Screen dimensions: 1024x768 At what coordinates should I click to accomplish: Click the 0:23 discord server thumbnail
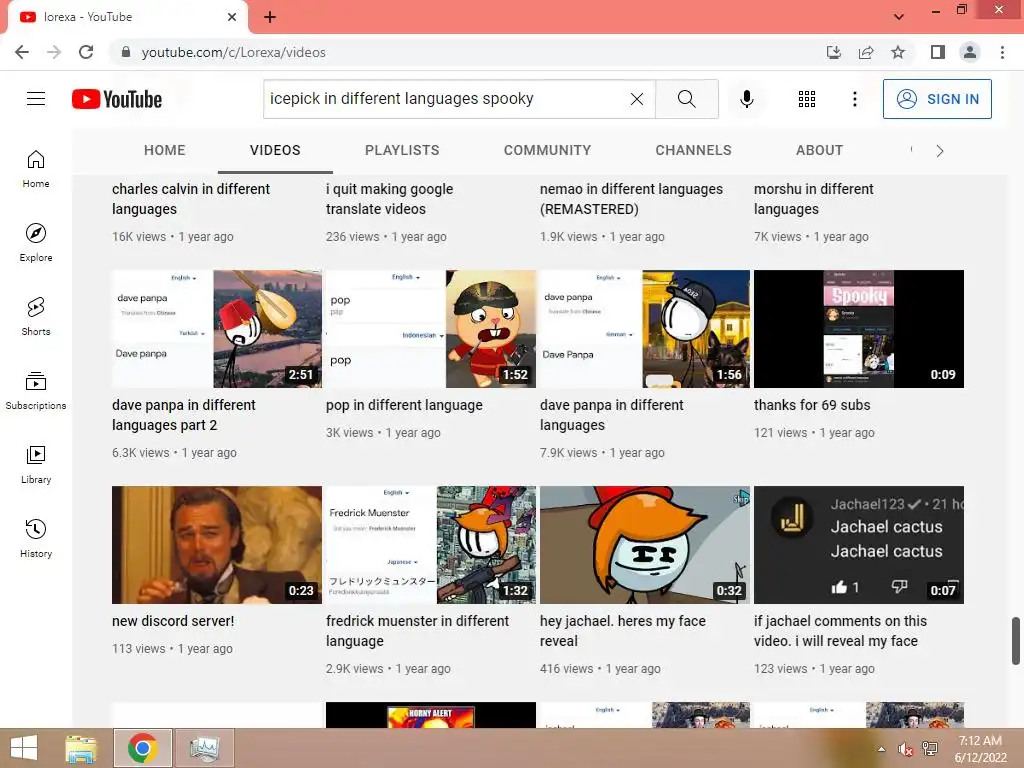(217, 545)
